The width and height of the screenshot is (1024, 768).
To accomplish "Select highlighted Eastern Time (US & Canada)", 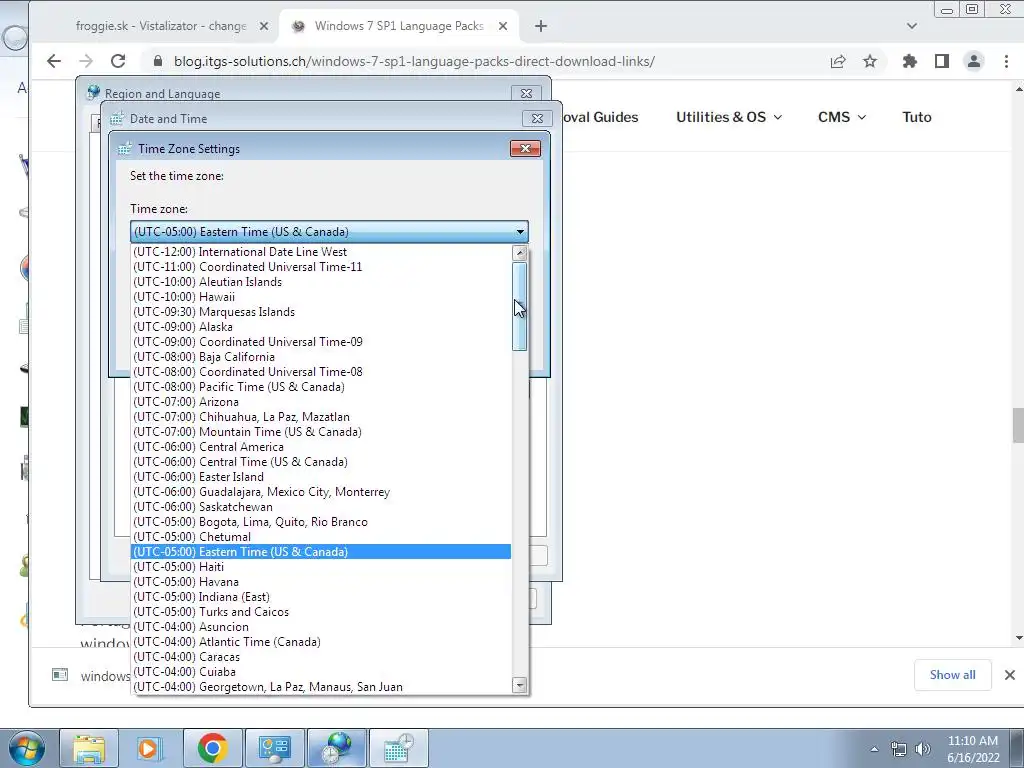I will [x=321, y=552].
